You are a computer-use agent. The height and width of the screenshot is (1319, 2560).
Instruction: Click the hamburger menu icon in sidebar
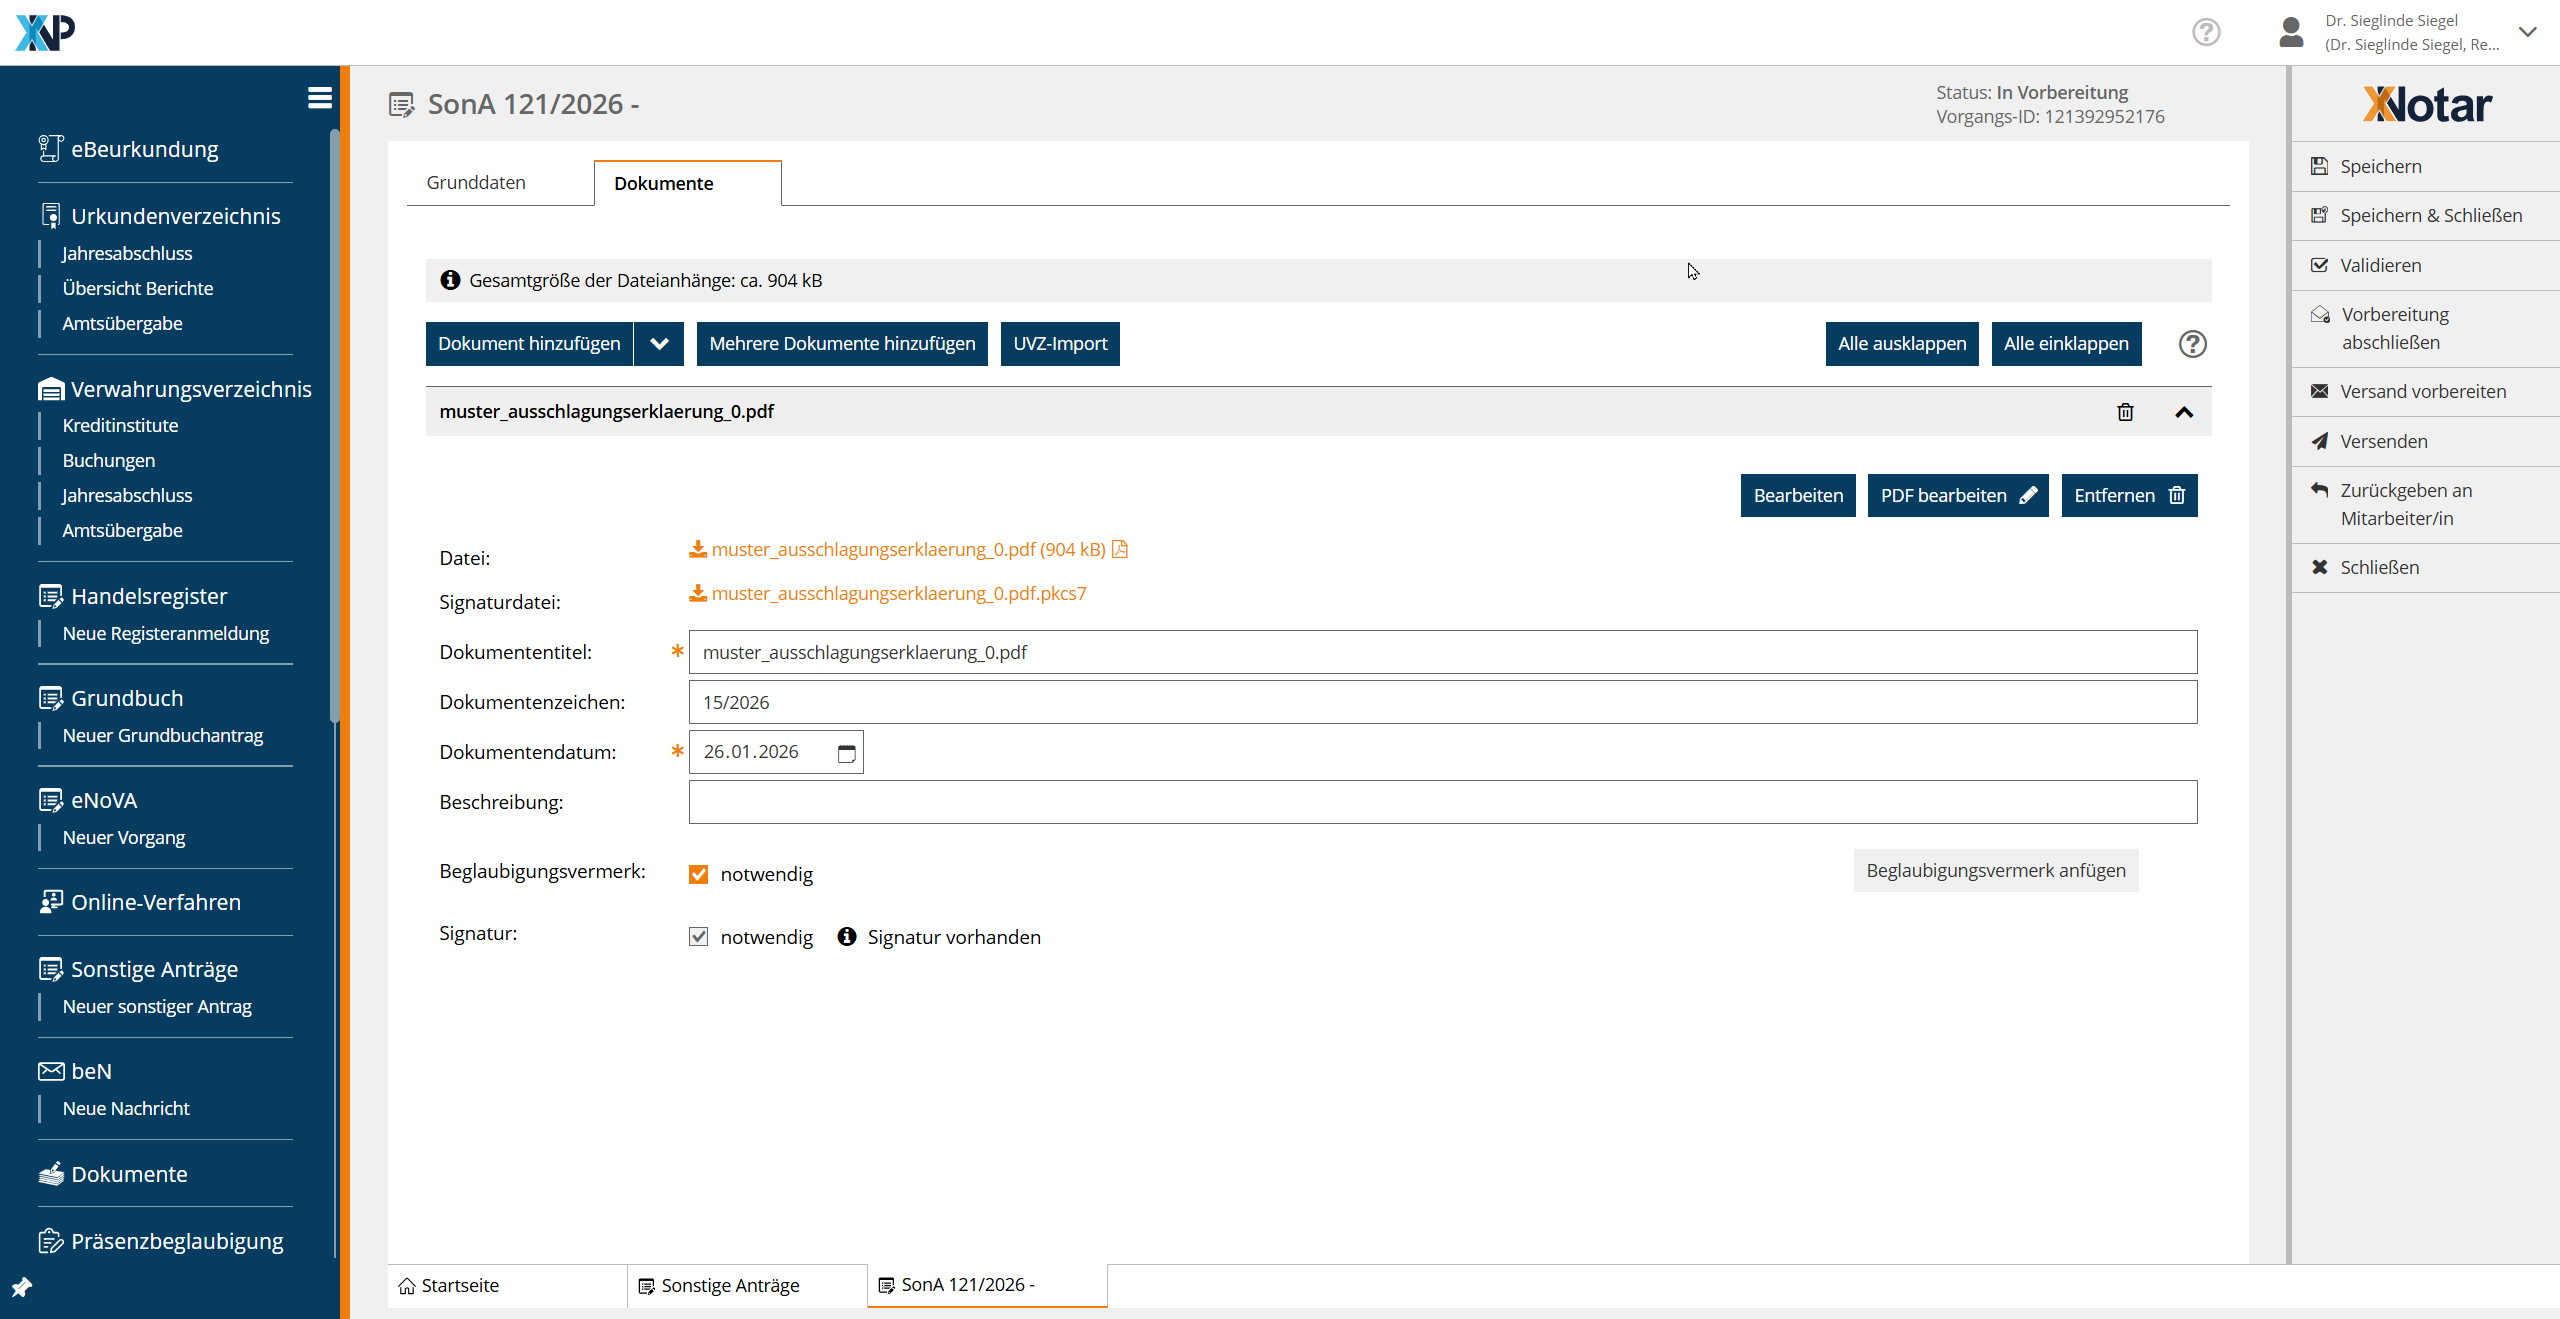319,97
